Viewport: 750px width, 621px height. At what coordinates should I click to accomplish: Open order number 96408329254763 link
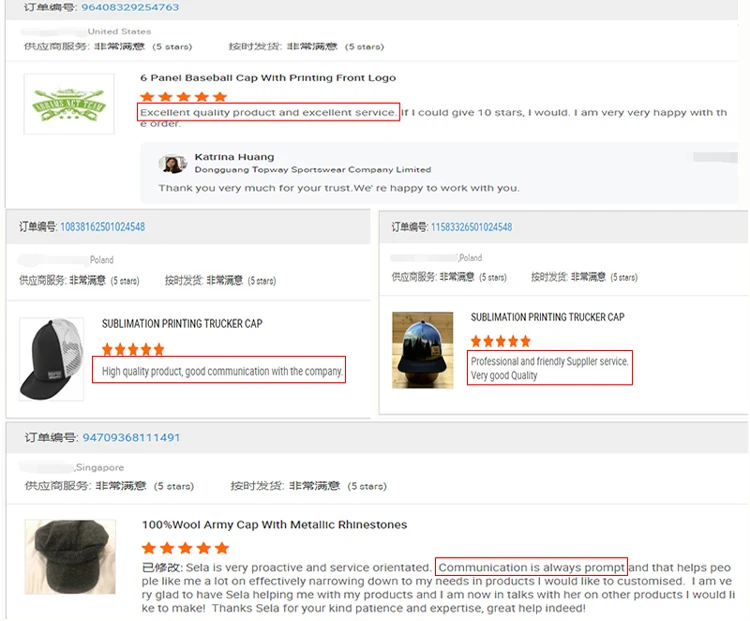tap(130, 7)
